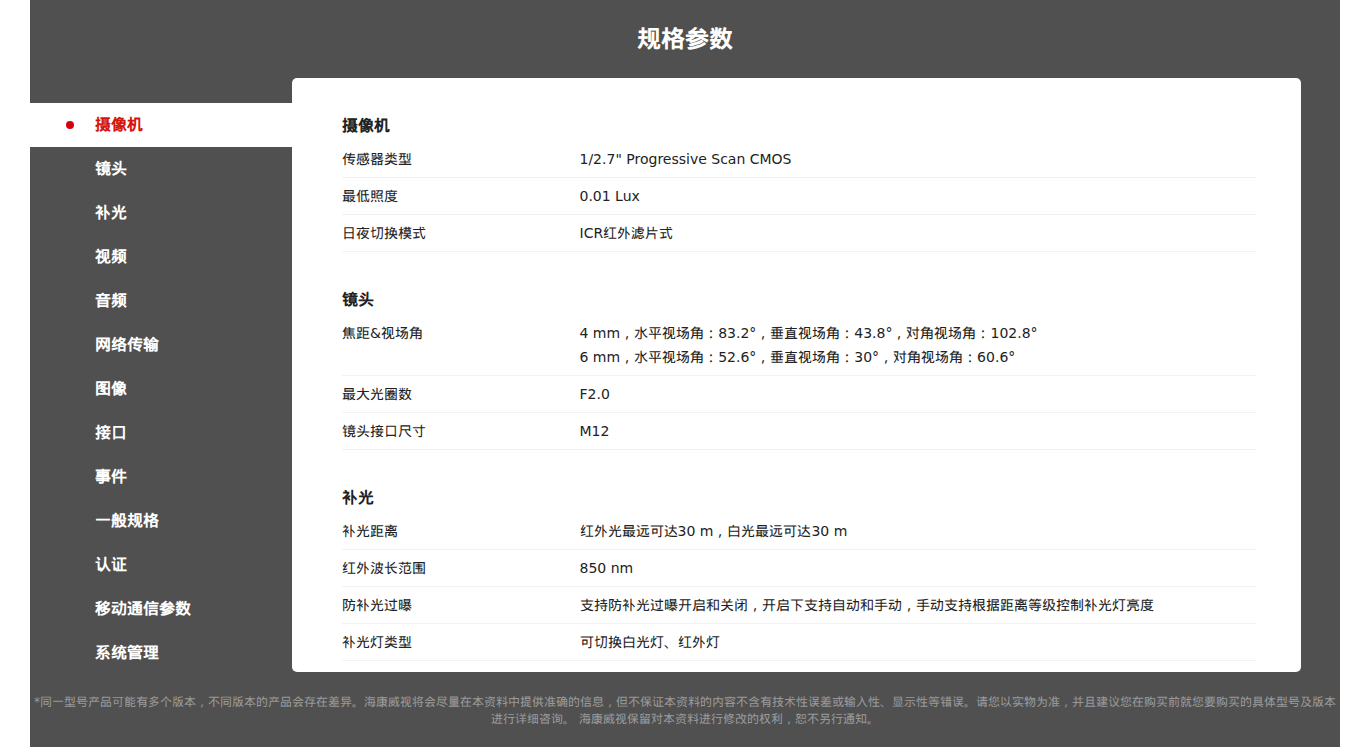Go to the 认证 sidebar tab

coord(161,565)
